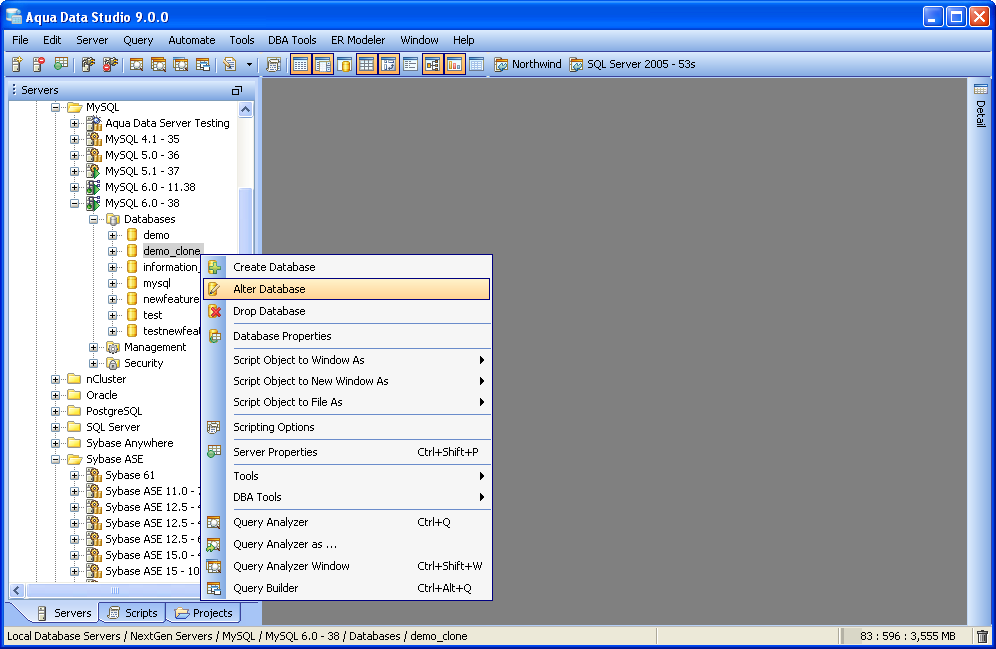Open Script Object to File As submenu
The image size is (996, 649).
[x=347, y=402]
